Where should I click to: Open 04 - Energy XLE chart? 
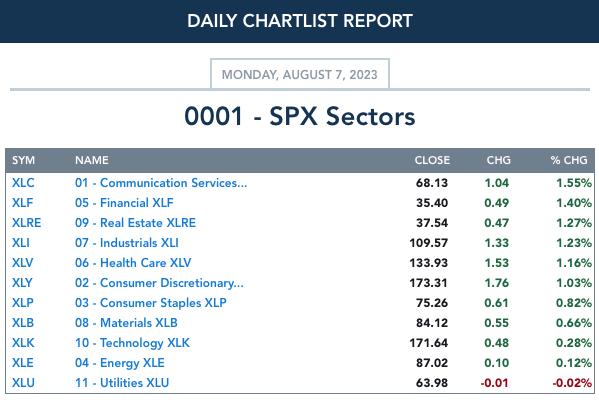[120, 363]
